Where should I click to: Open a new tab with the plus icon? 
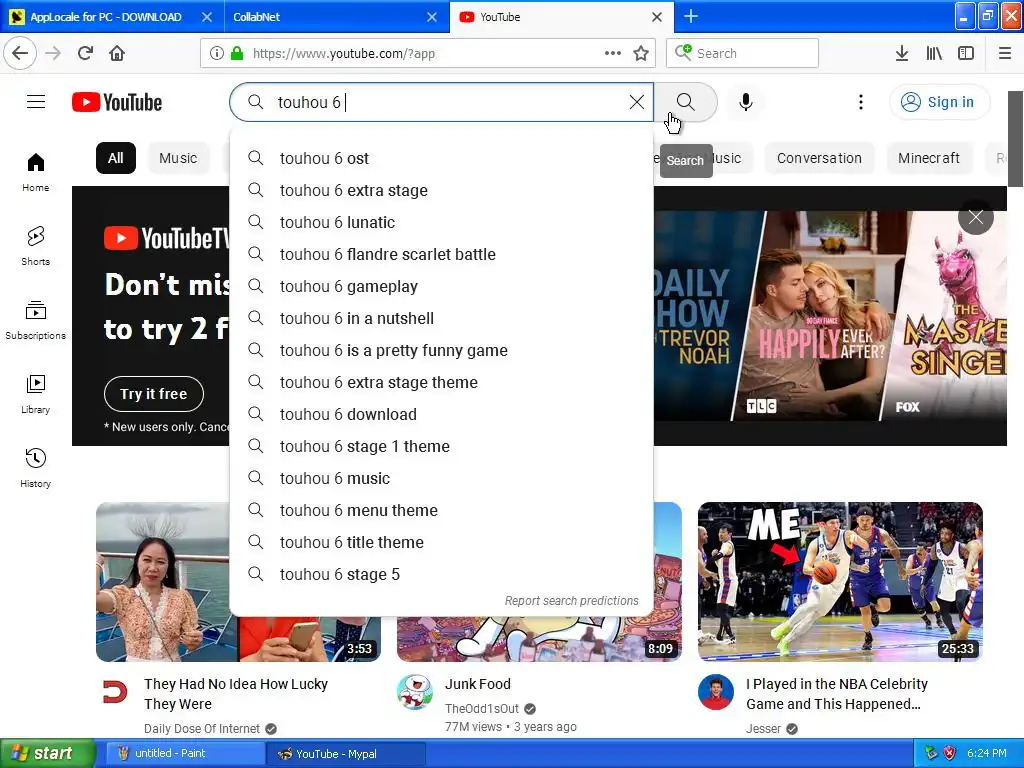click(691, 16)
